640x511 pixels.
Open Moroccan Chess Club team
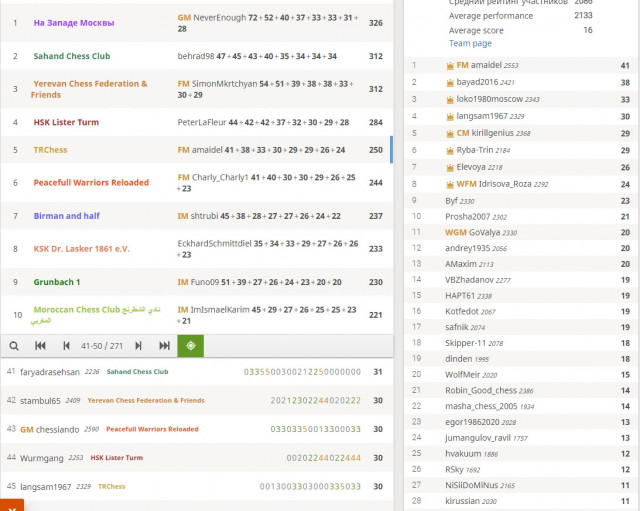[x=96, y=315]
